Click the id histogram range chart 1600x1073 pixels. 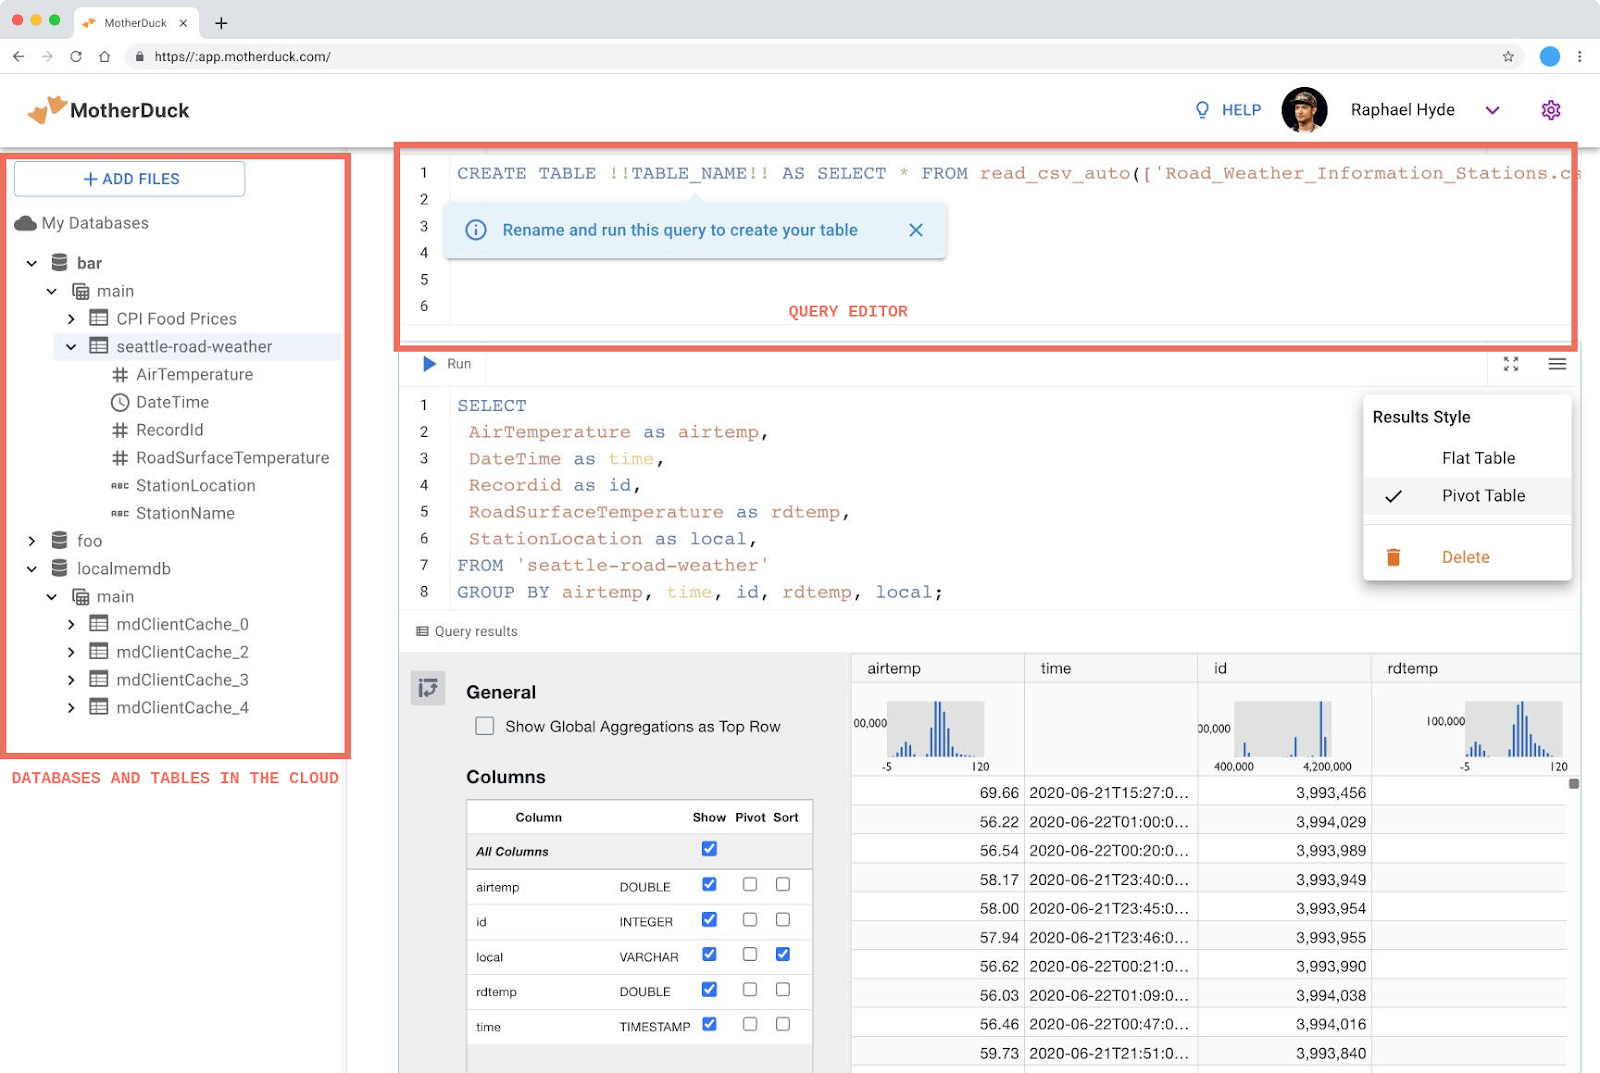click(1283, 729)
